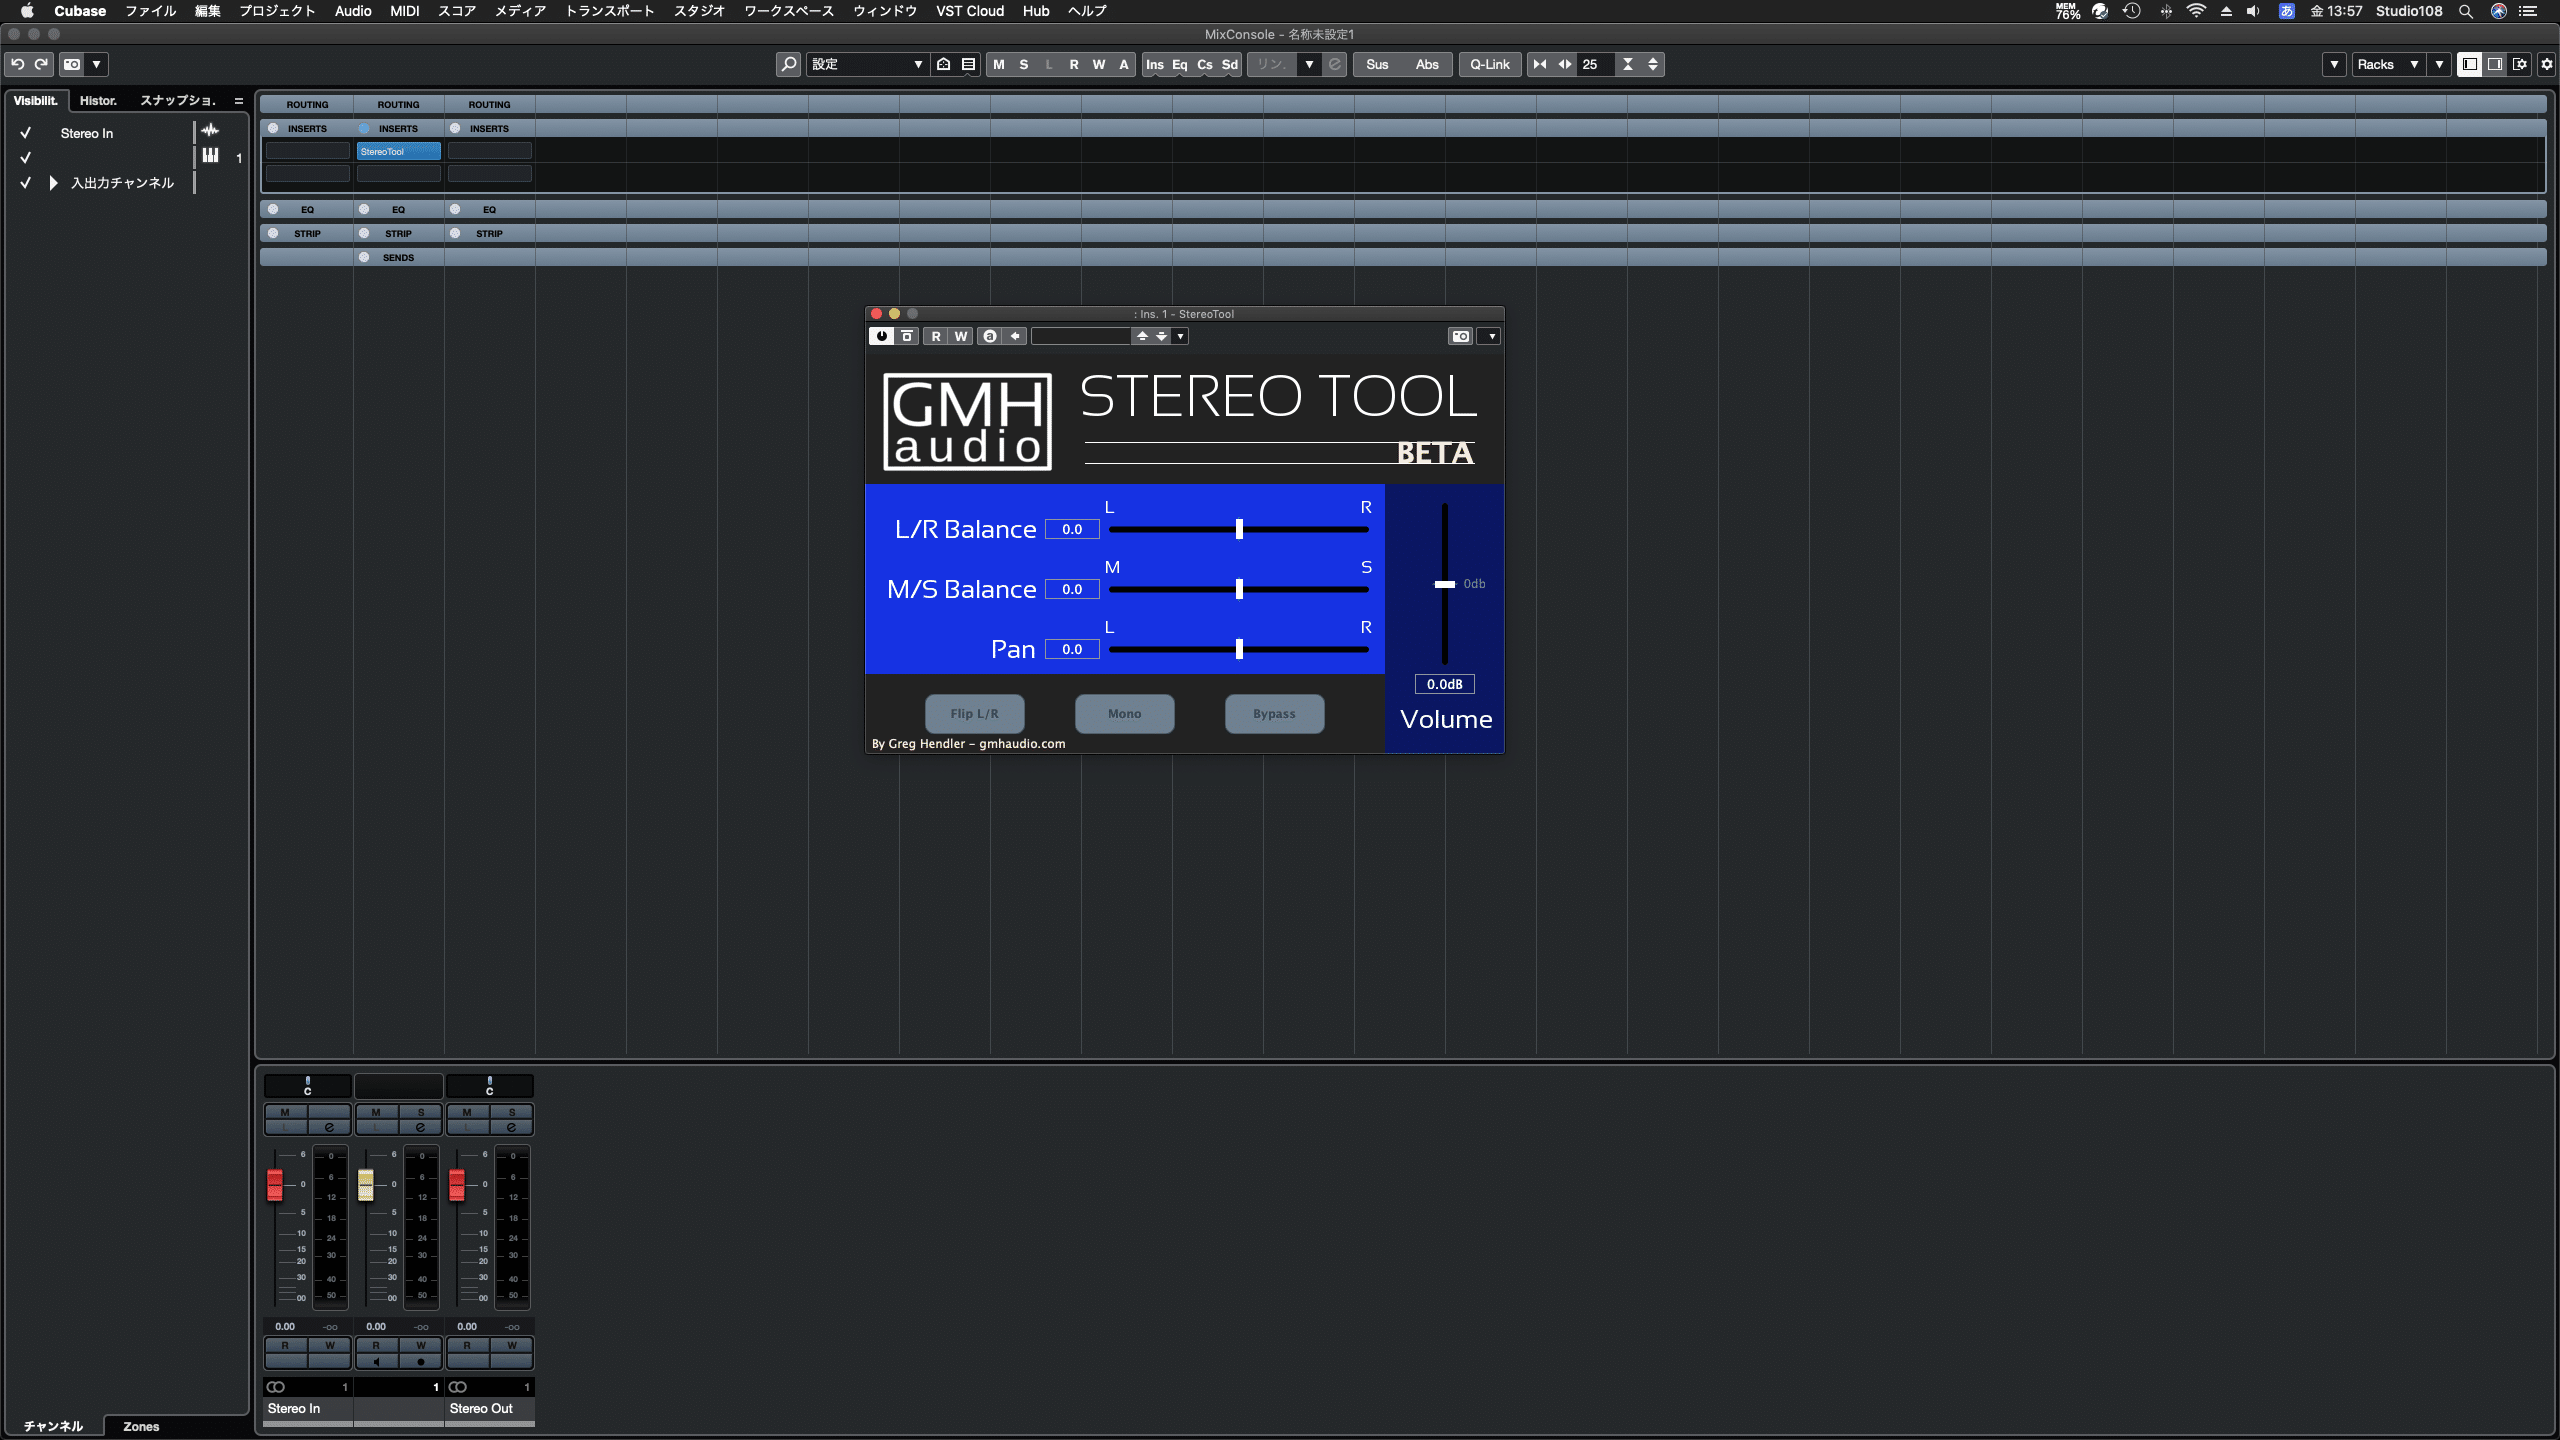The width and height of the screenshot is (2560, 1440).
Task: Enable Write automation in the plugin toolbar
Action: point(960,336)
